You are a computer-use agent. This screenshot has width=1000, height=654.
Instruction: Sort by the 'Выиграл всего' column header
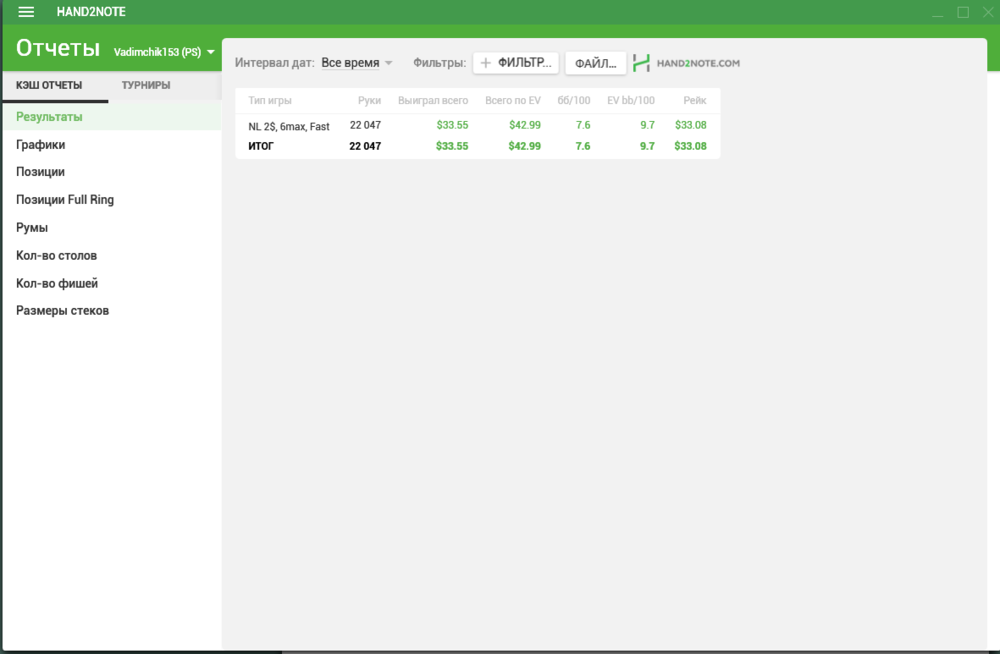[432, 101]
